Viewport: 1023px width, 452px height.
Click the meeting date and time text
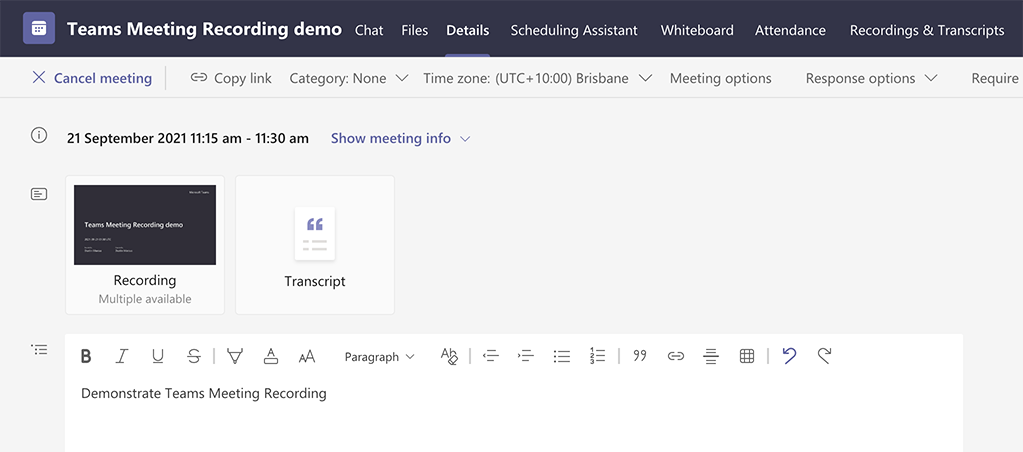click(x=188, y=138)
